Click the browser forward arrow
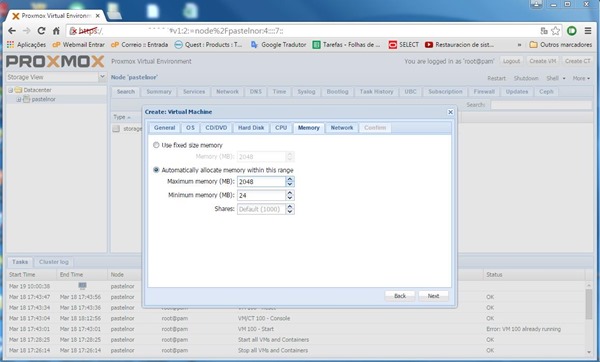 26,31
